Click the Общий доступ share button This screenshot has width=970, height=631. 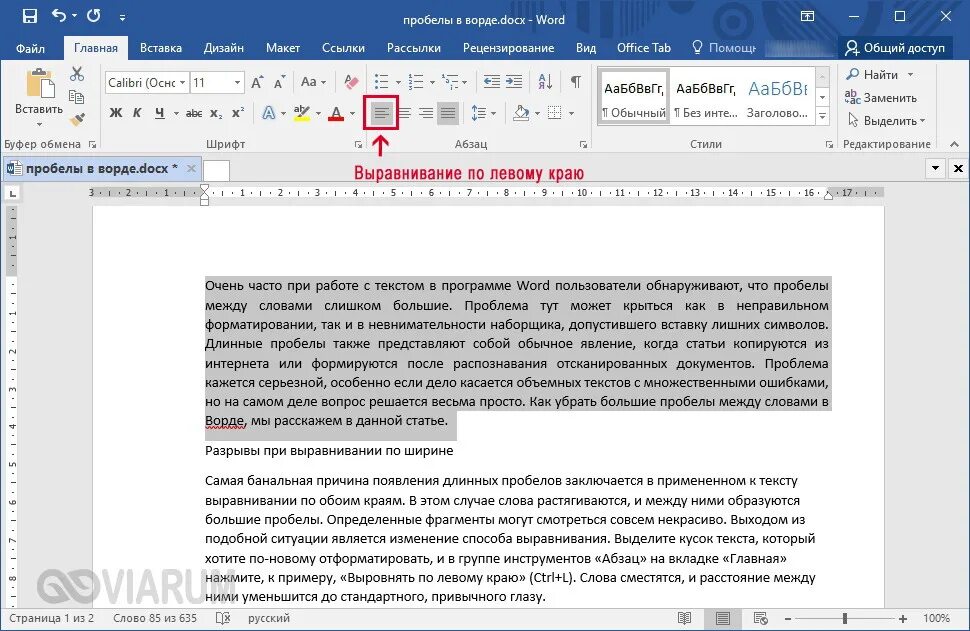tap(895, 48)
